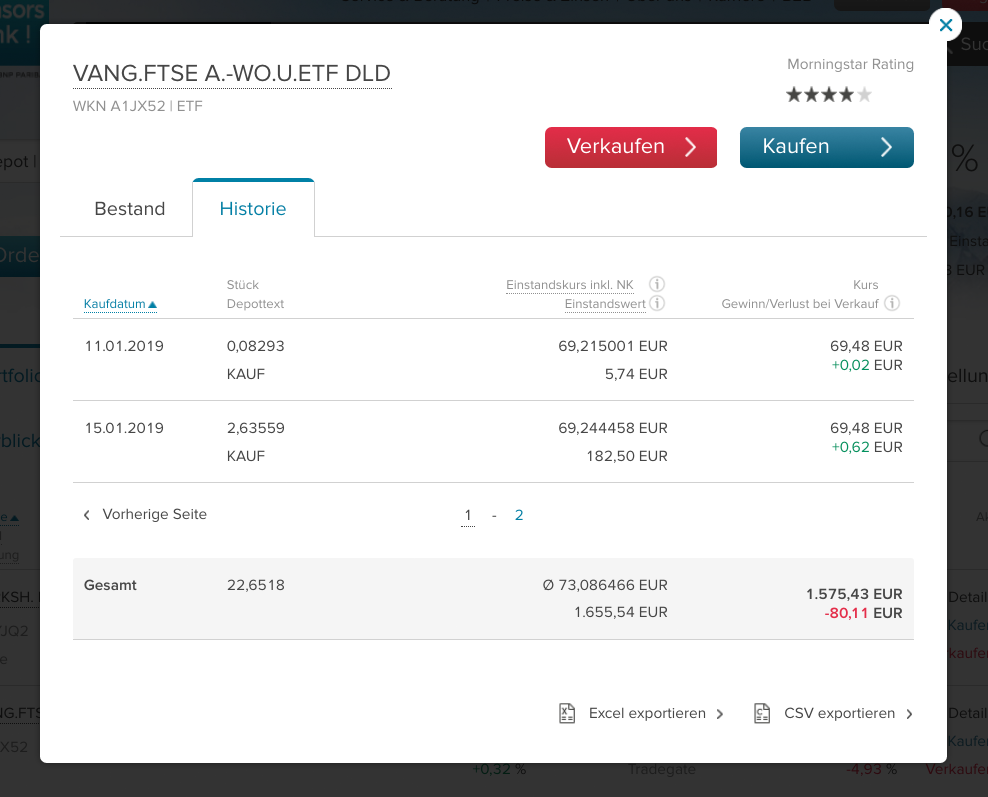Click the quantity 2,63559

pos(256,428)
